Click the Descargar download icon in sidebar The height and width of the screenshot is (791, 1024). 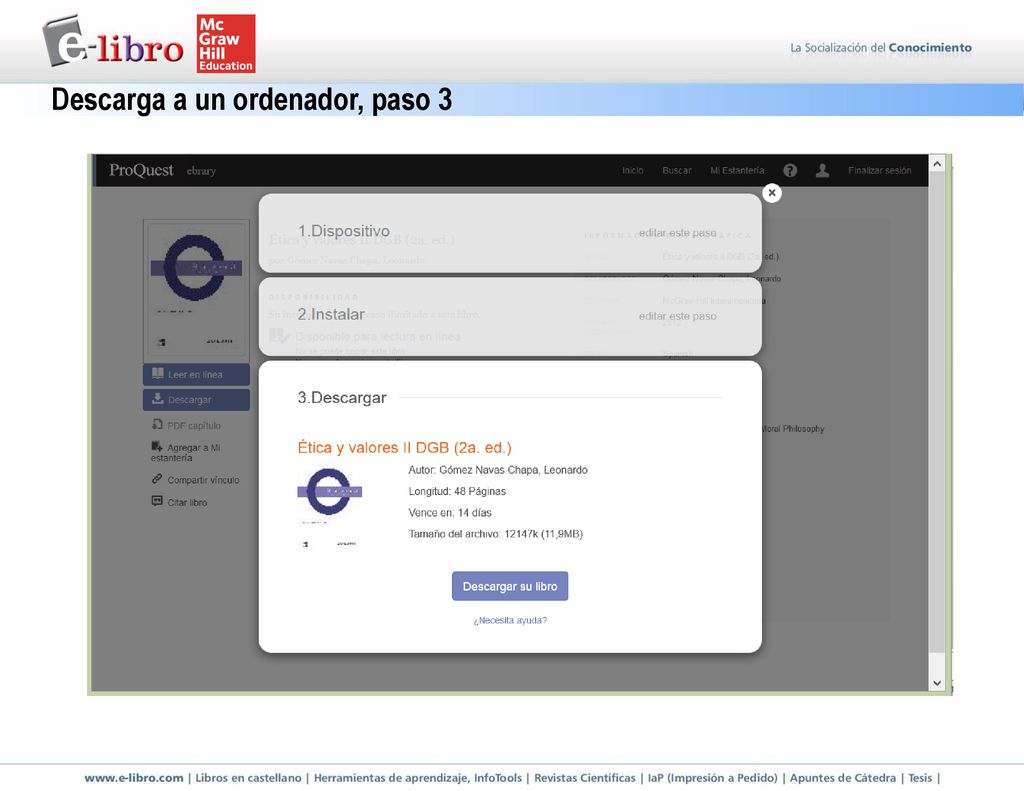click(157, 398)
